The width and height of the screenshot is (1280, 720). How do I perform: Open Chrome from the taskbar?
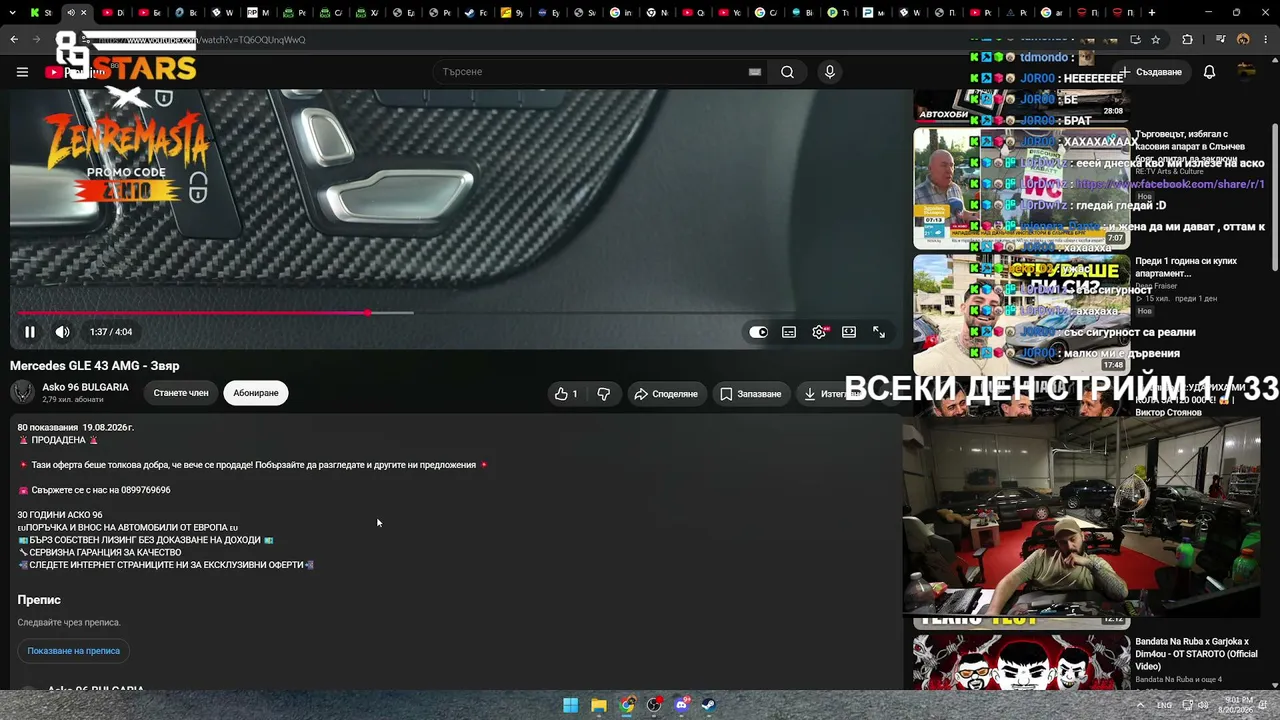click(626, 705)
